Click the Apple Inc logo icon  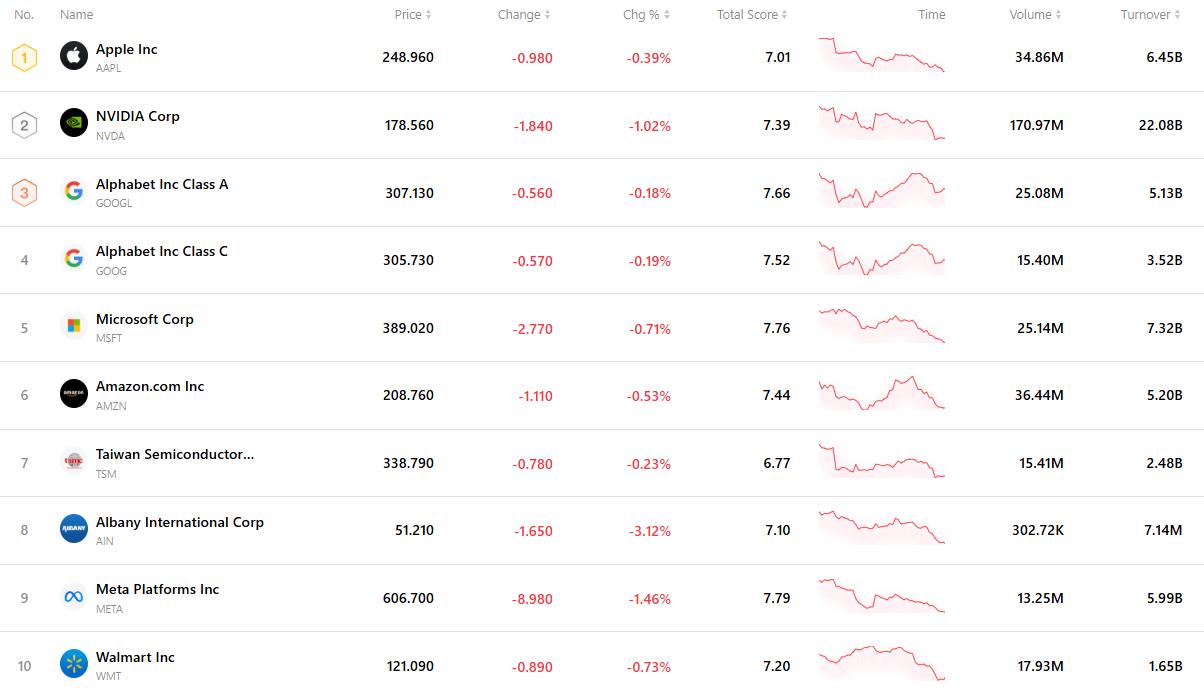(74, 57)
